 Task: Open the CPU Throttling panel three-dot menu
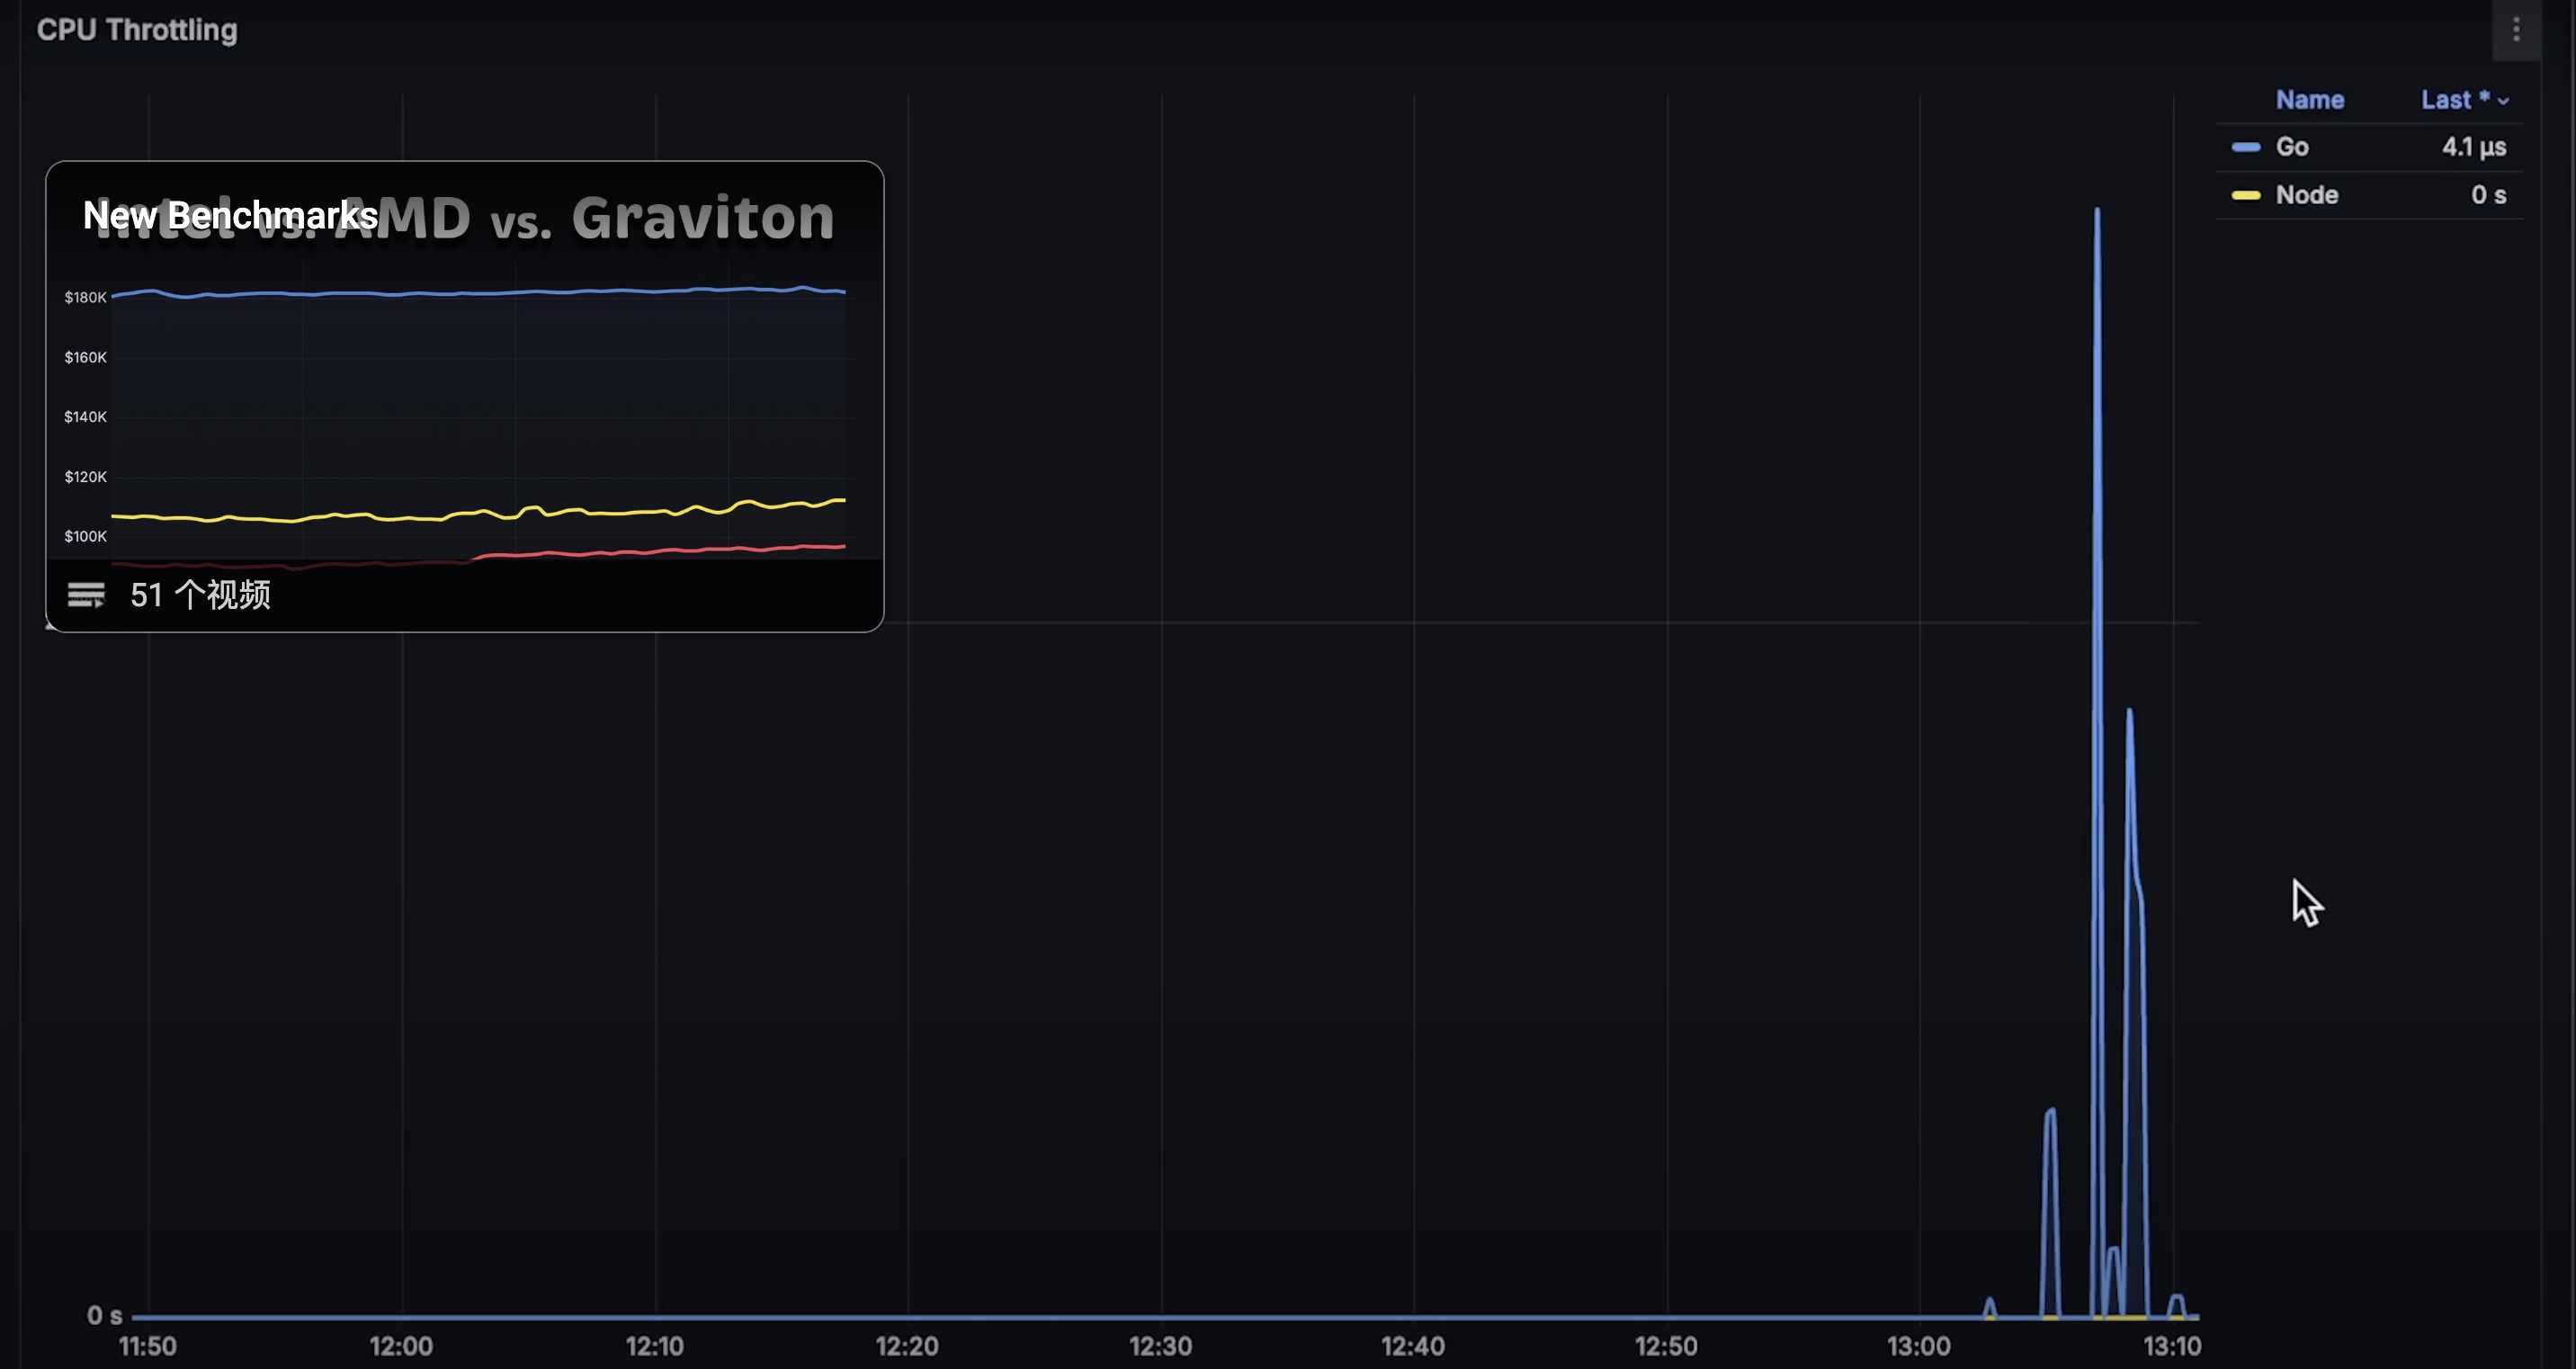(2516, 30)
